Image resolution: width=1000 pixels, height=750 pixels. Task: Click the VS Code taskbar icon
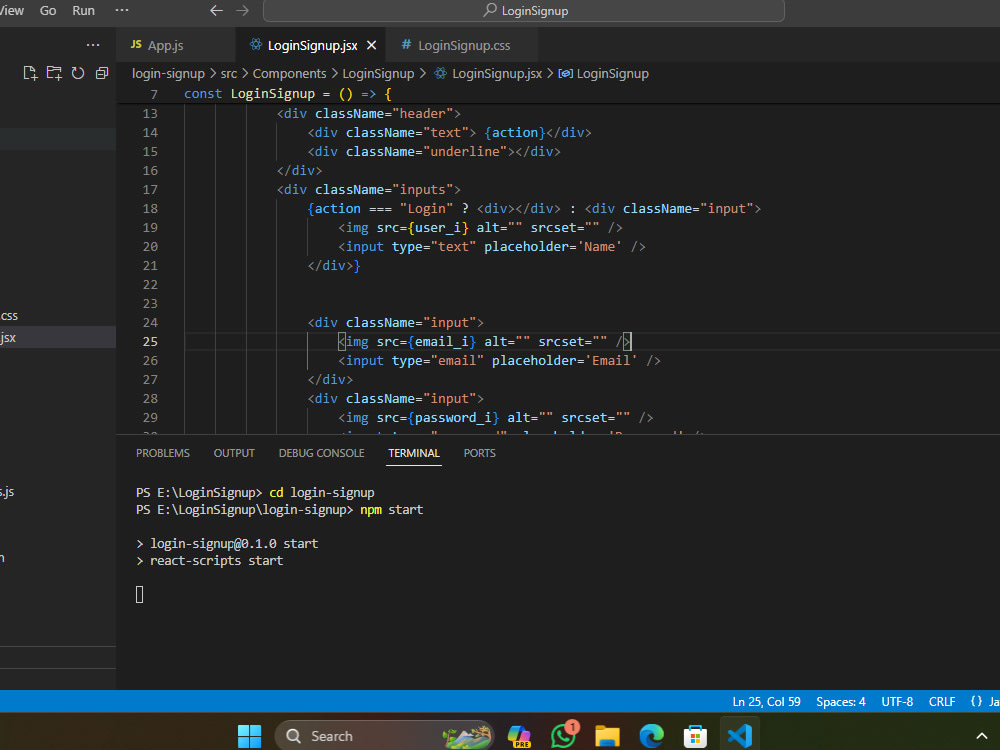coord(740,736)
